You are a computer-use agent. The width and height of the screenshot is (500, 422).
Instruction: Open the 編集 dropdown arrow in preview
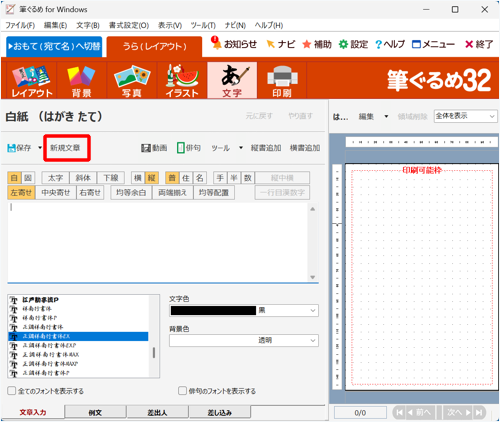(386, 116)
